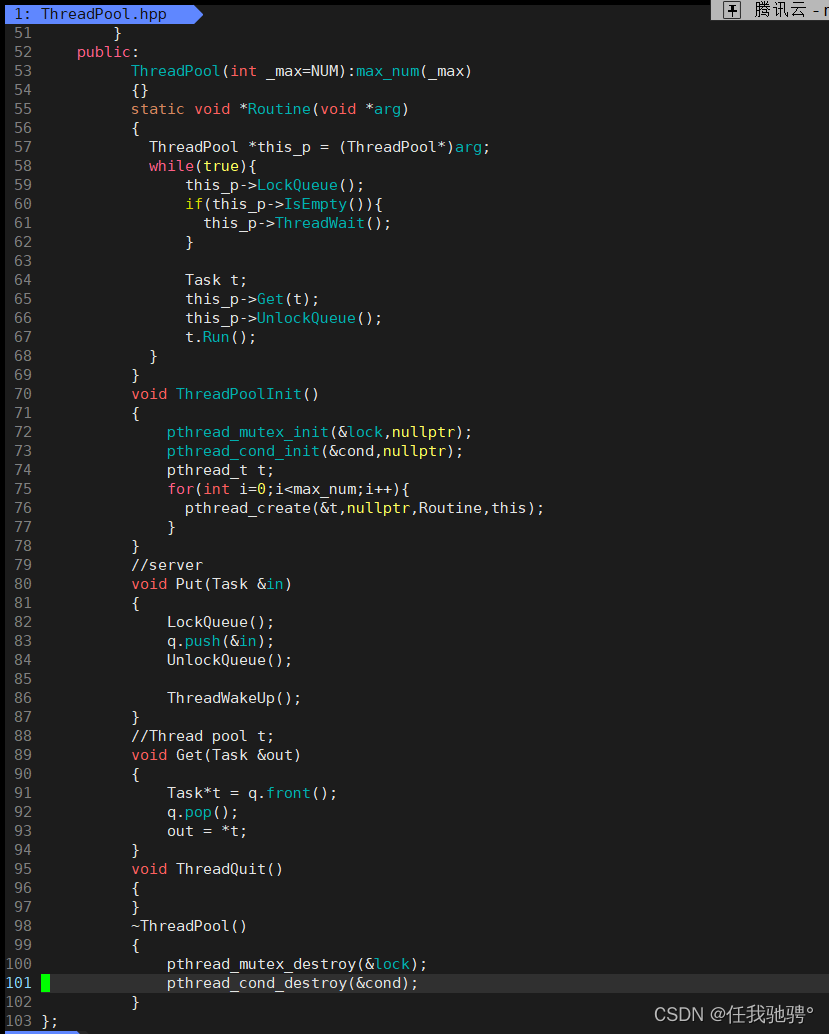Click line number 85 in gutter
Viewport: 829px width, 1034px height.
[23, 679]
